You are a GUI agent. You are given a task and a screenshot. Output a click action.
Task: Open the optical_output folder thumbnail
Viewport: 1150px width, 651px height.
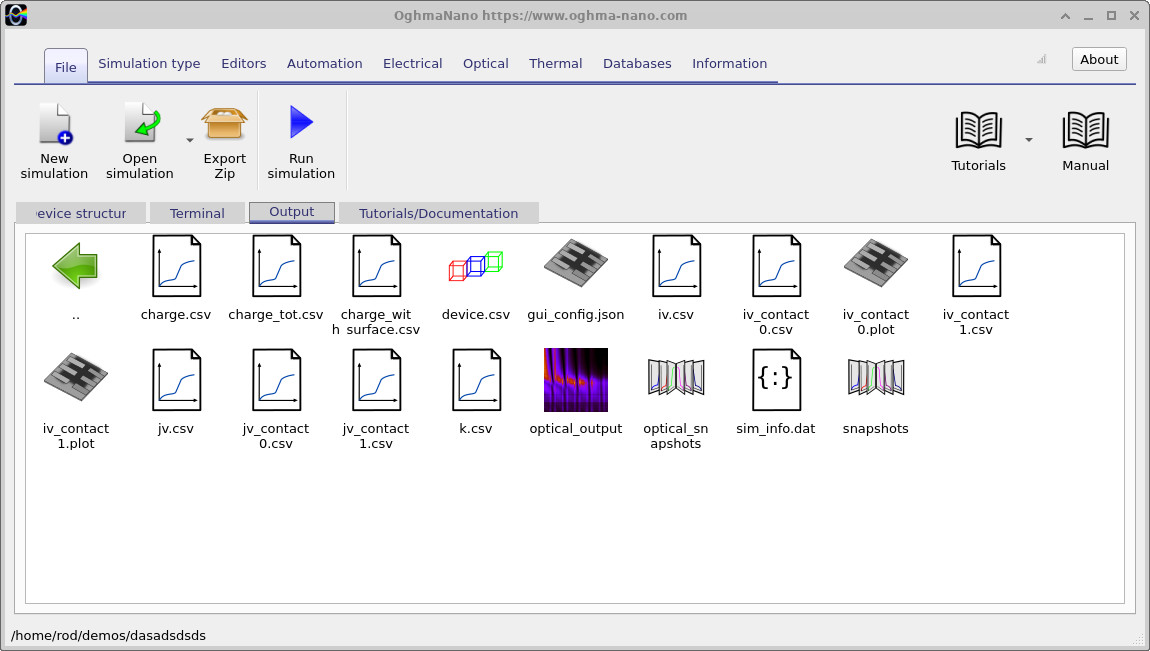click(576, 380)
